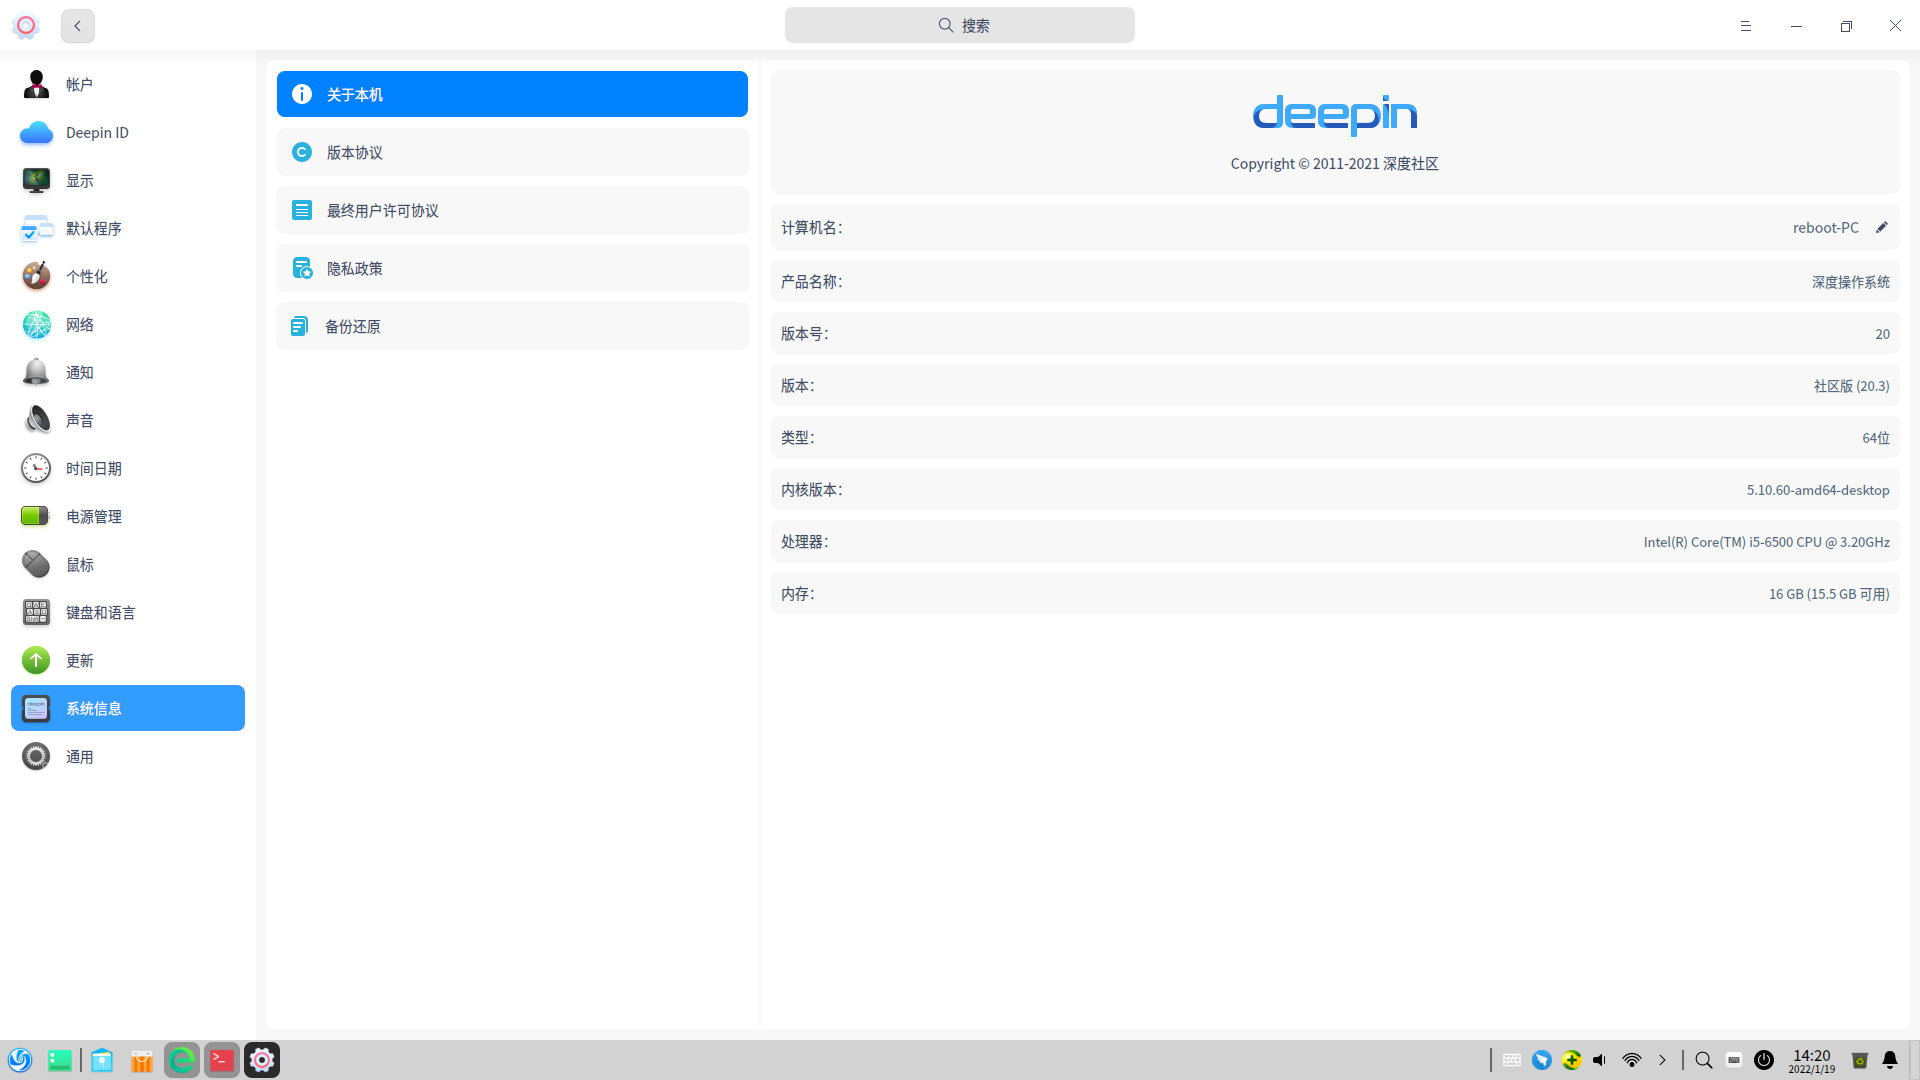Click the search field at top
The width and height of the screenshot is (1920, 1080).
pos(959,26)
